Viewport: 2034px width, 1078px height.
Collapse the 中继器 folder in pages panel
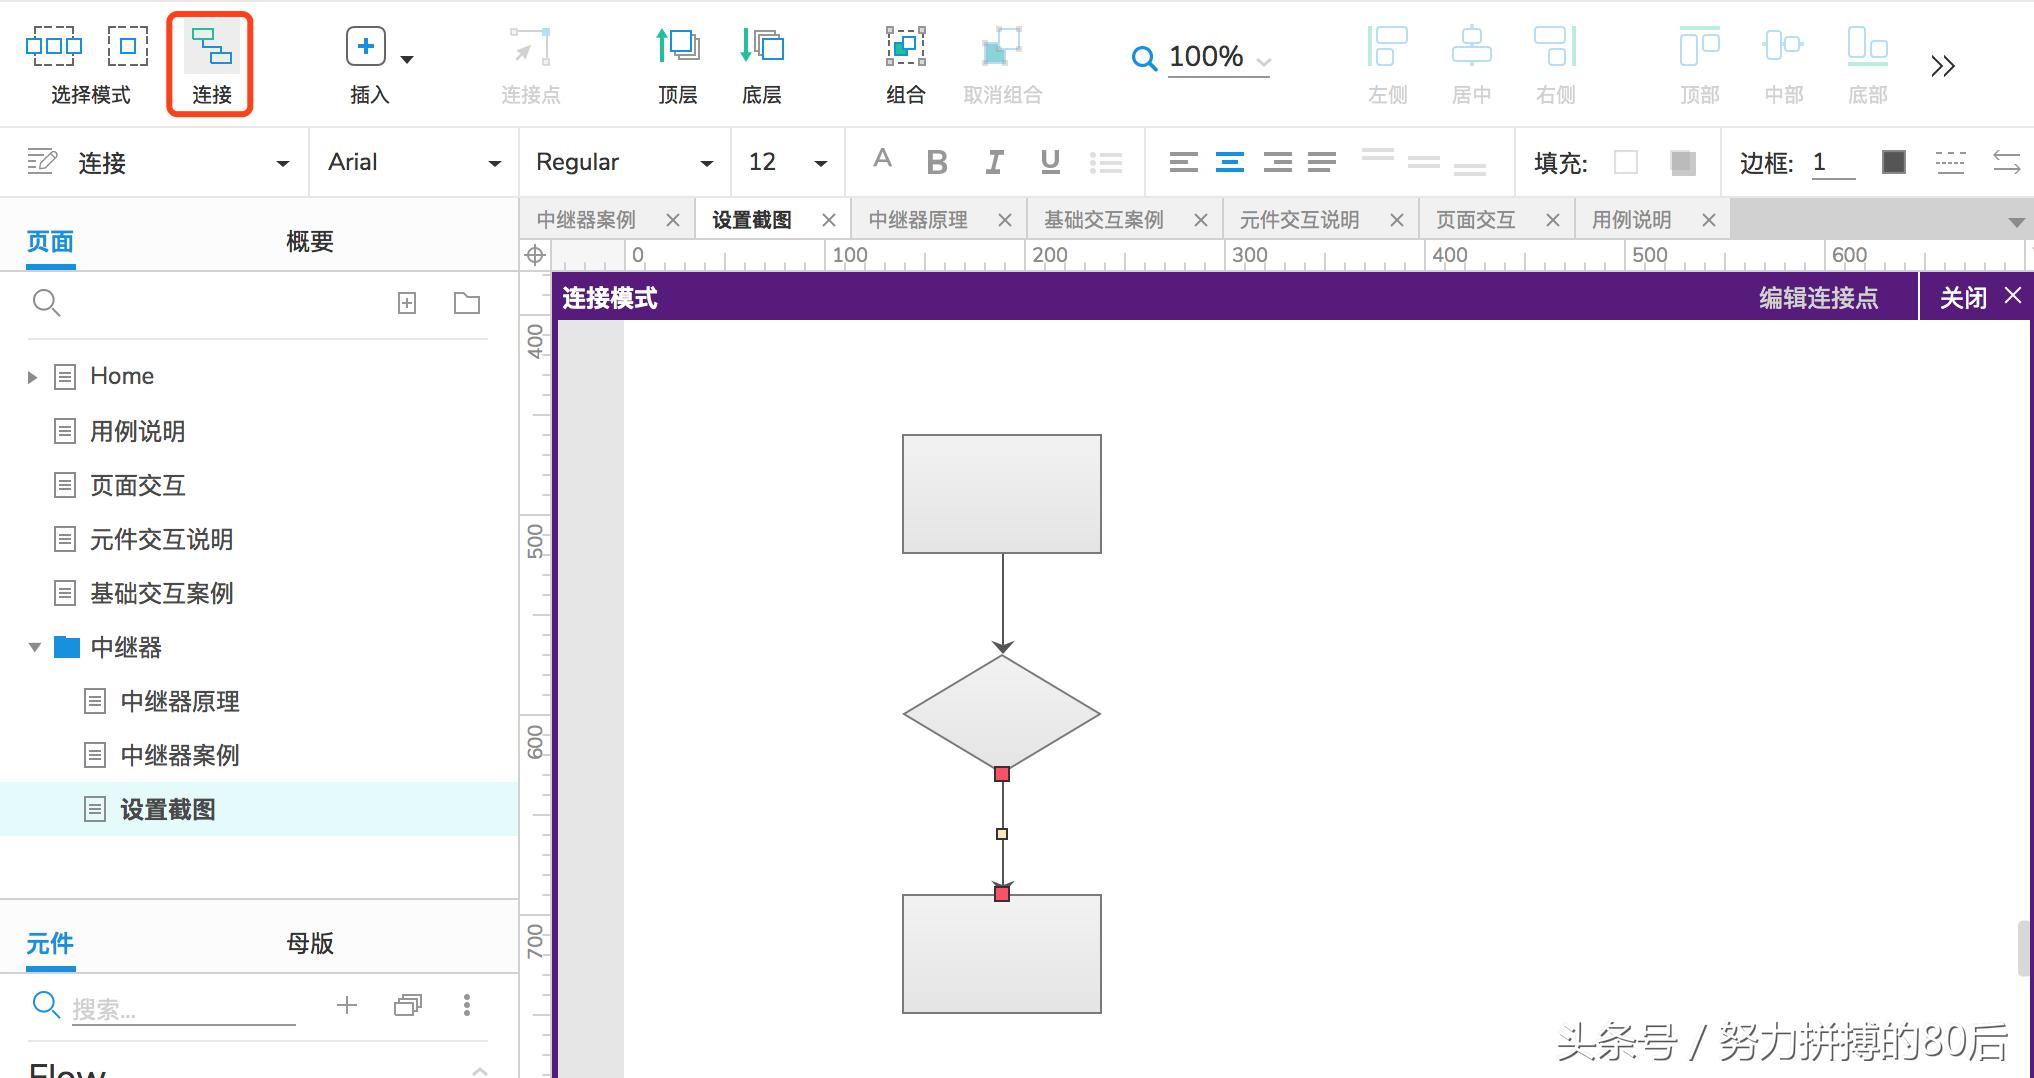34,647
